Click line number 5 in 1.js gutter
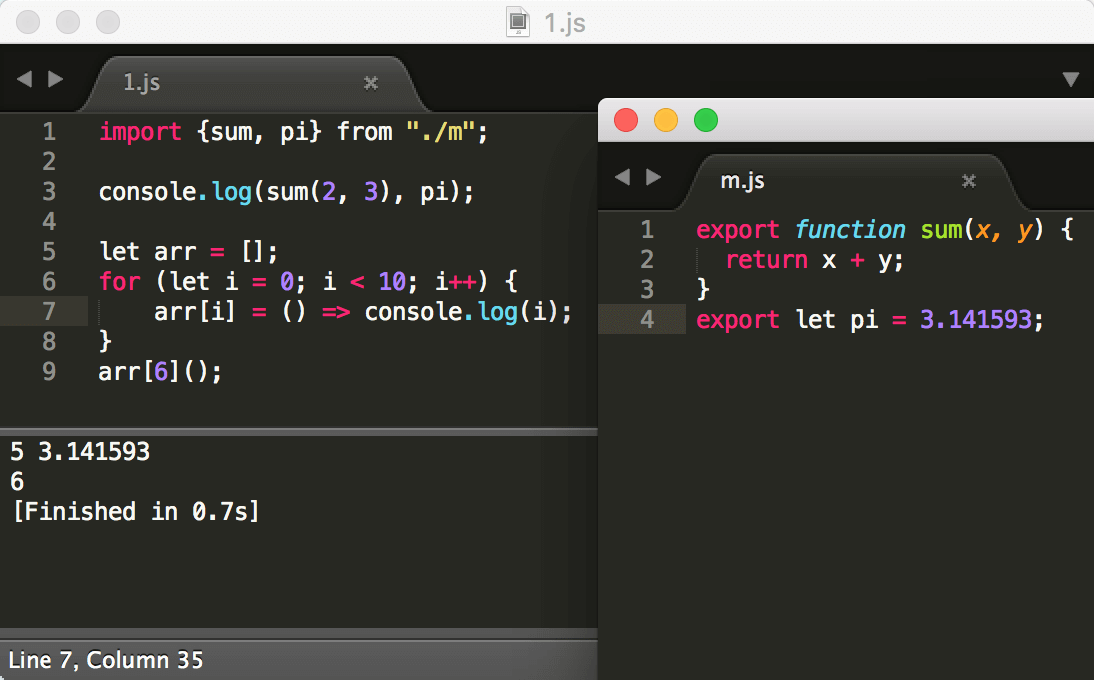Image resolution: width=1094 pixels, height=680 pixels. coord(49,252)
